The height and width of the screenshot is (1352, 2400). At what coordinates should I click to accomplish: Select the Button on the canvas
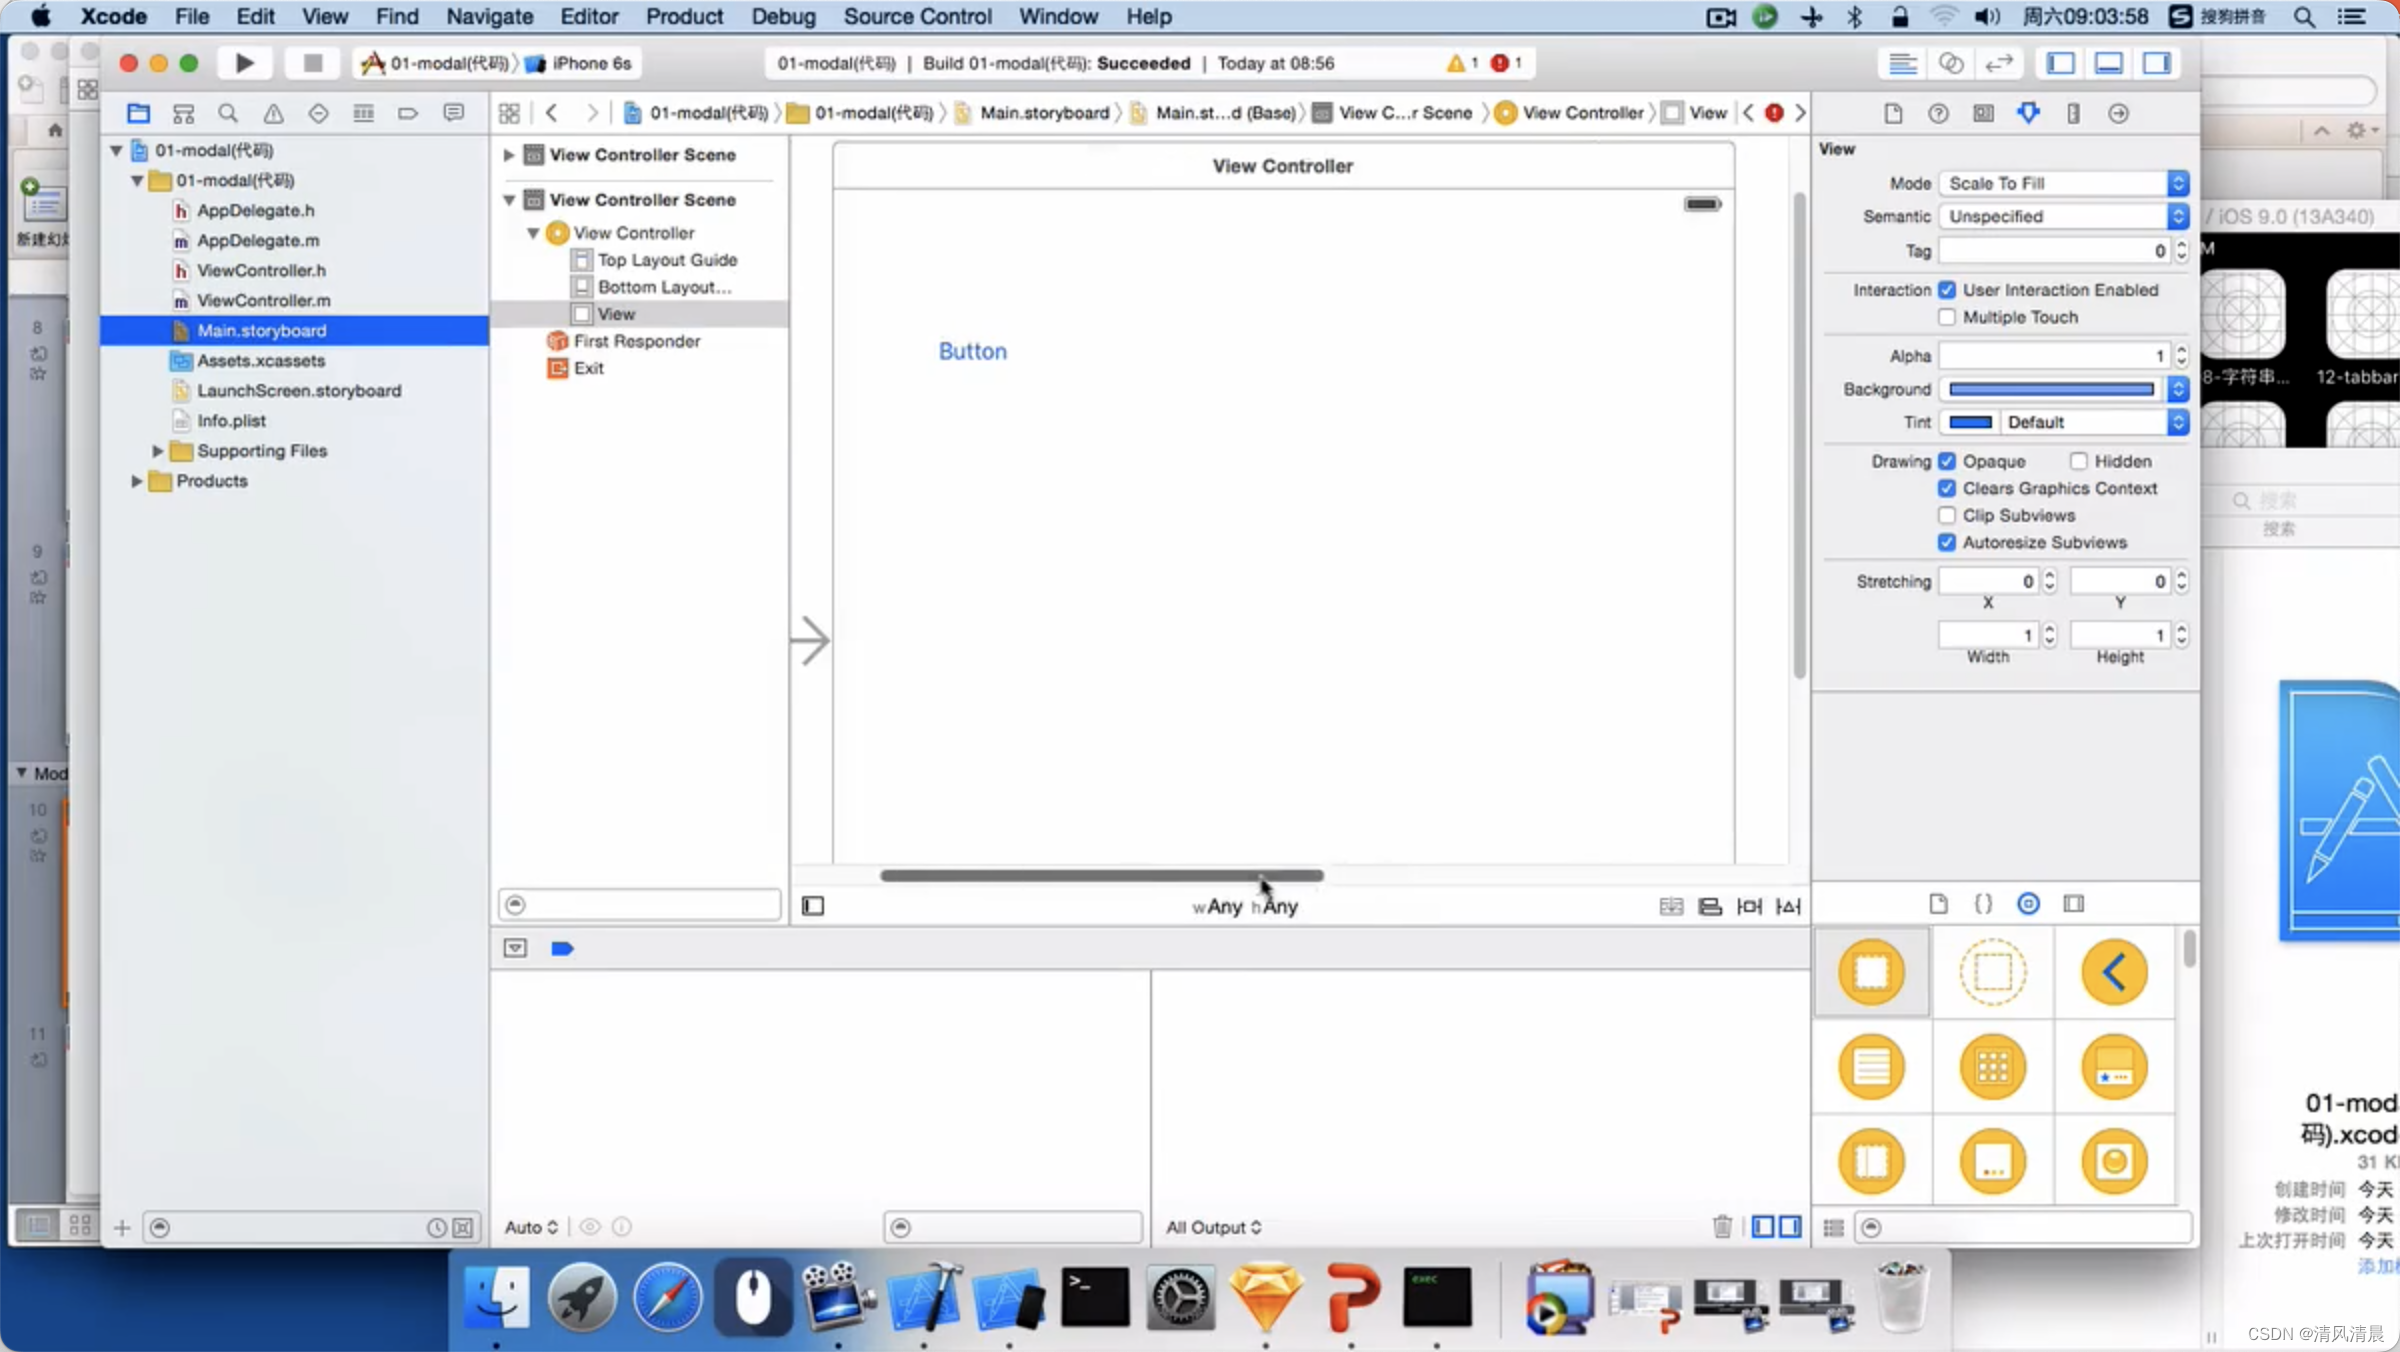[x=972, y=351]
